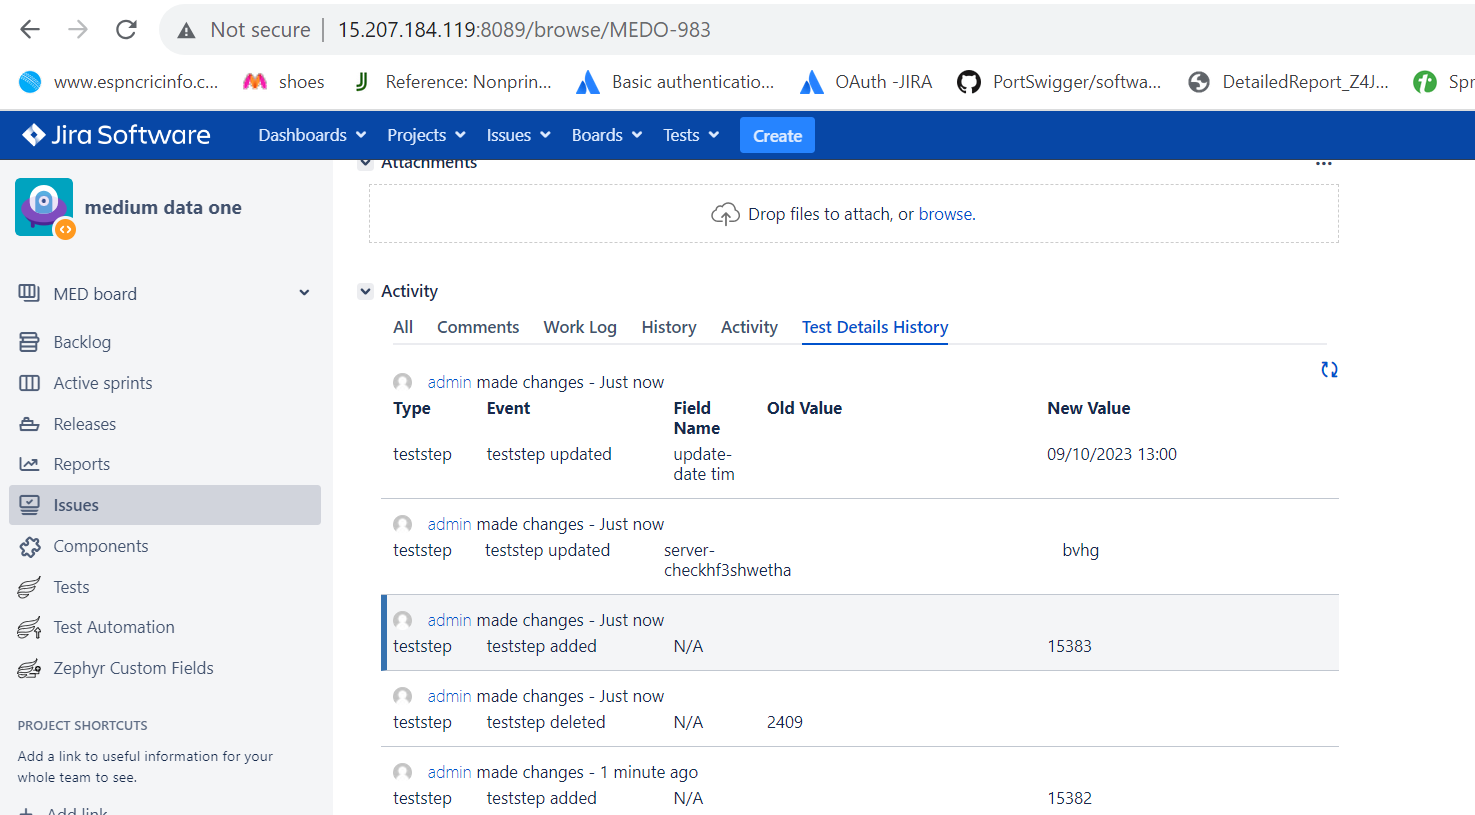Collapse the Activity section chevron
The image size is (1475, 815).
[365, 291]
